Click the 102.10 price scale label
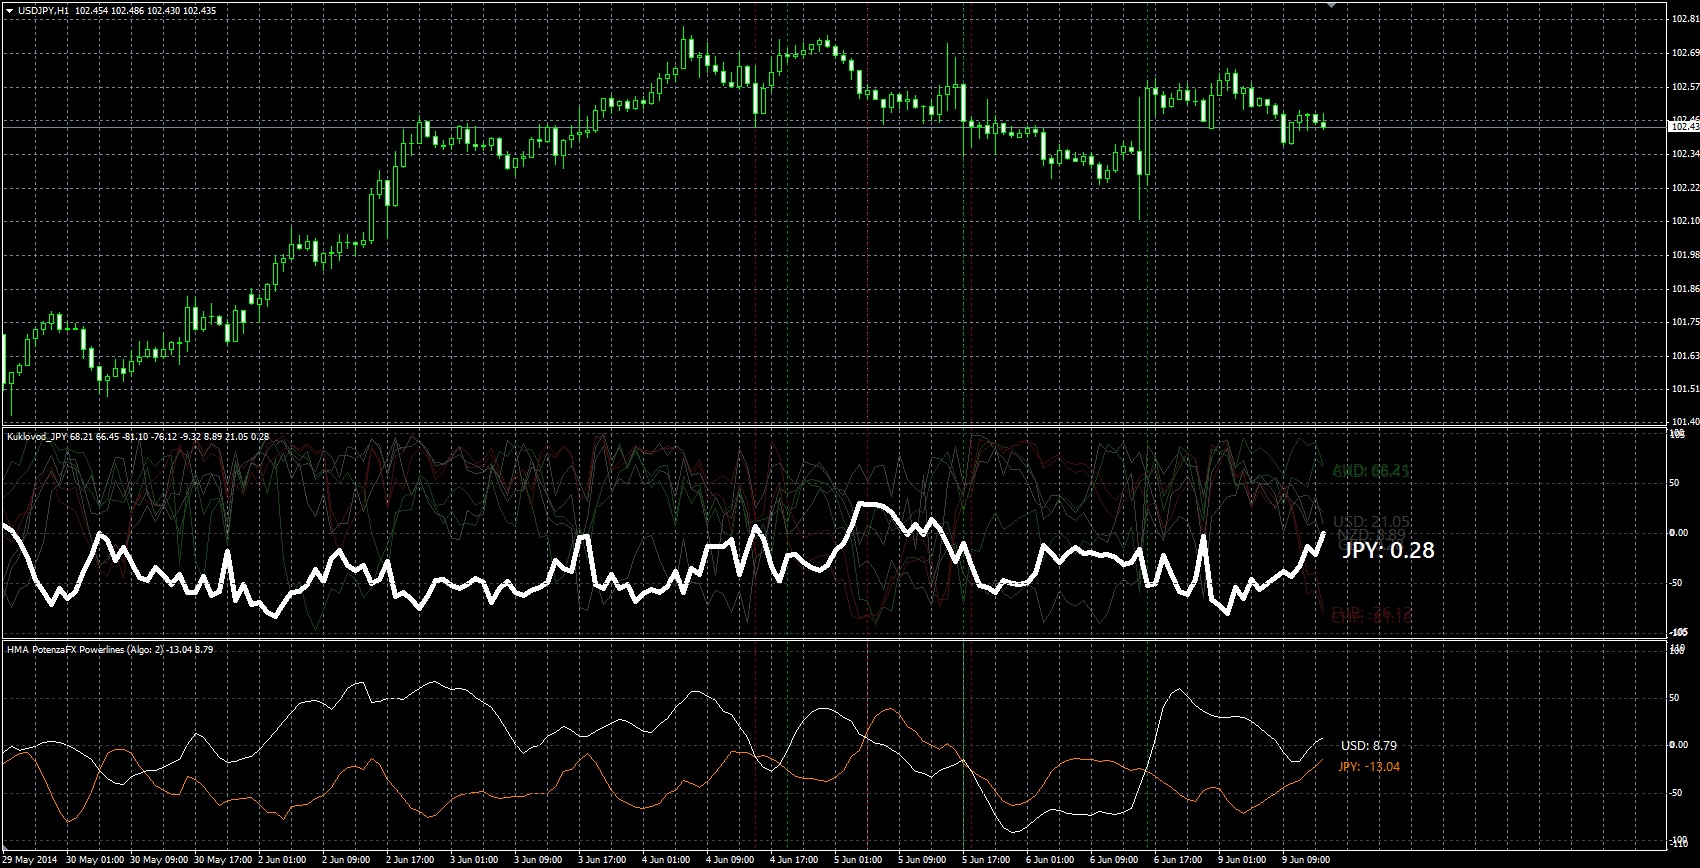This screenshot has height=868, width=1700. [x=1684, y=221]
